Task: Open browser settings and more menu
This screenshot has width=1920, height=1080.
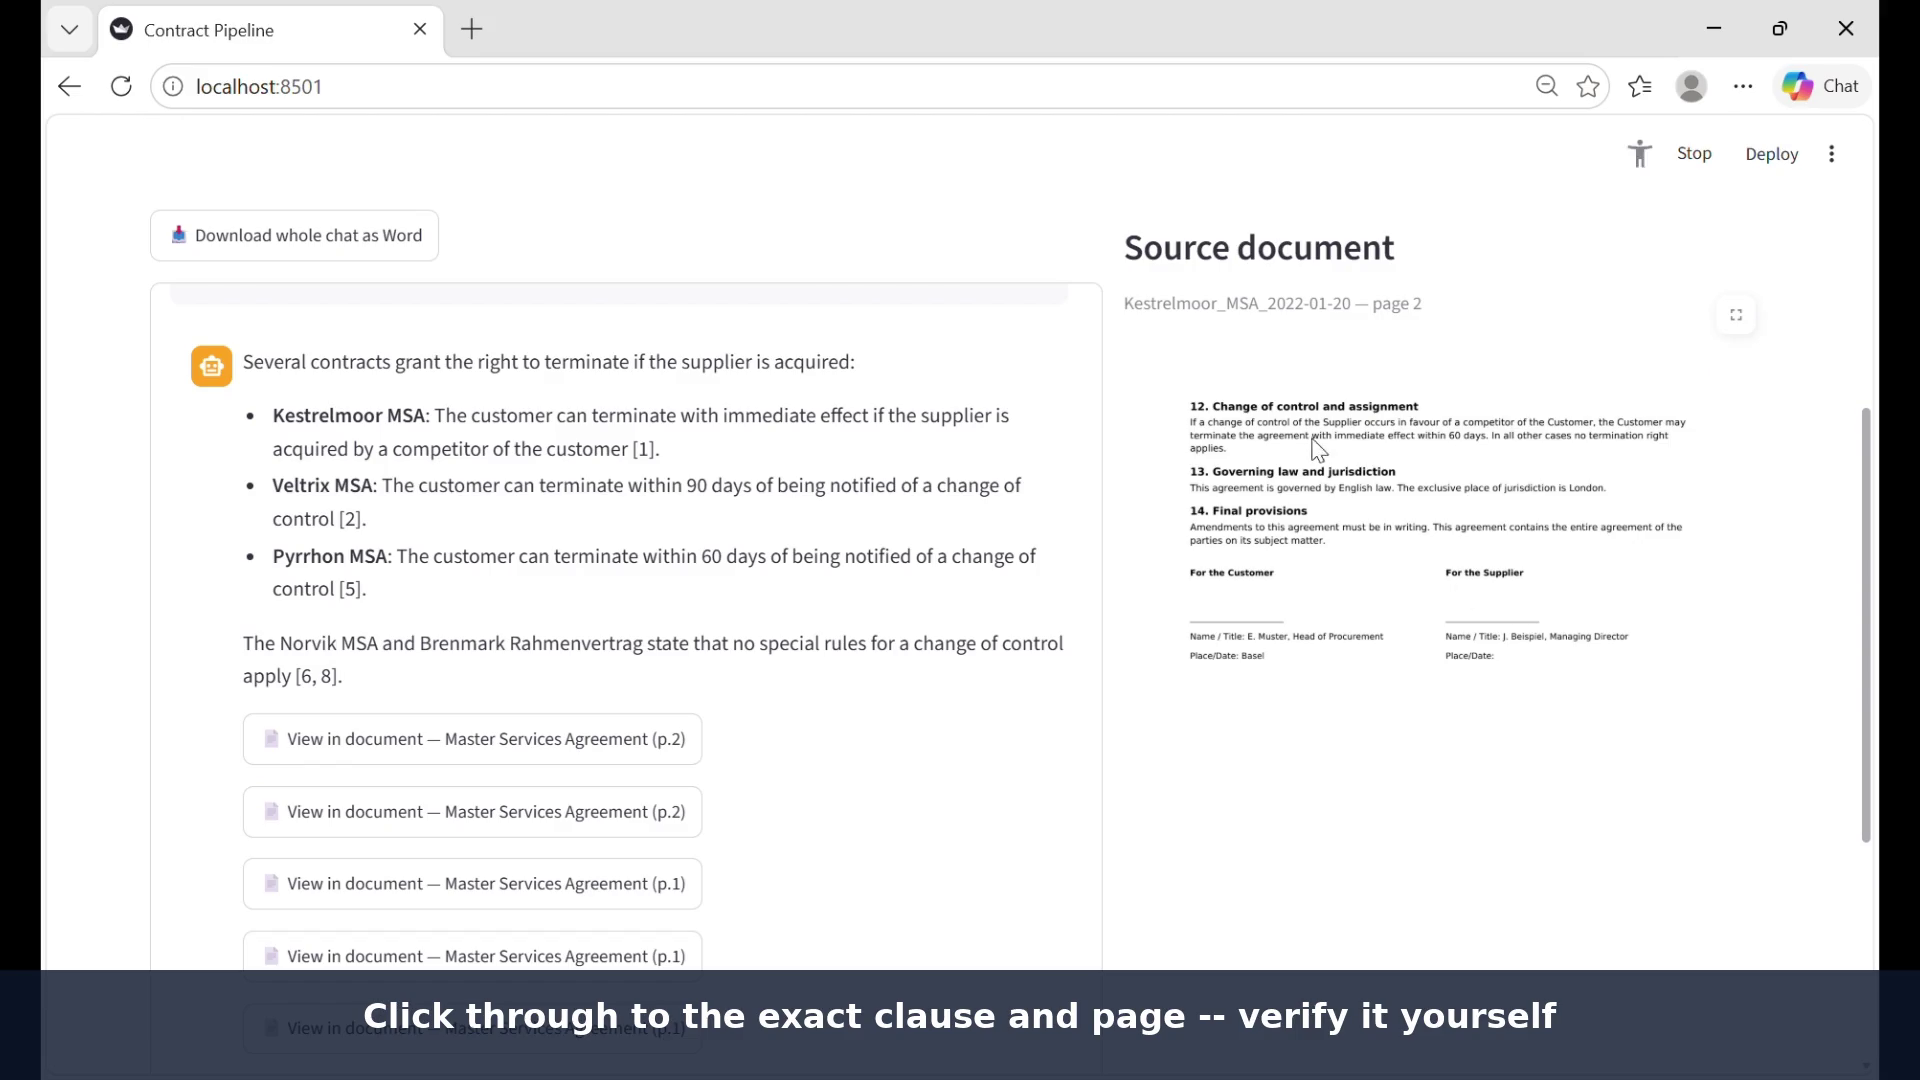Action: tap(1743, 86)
